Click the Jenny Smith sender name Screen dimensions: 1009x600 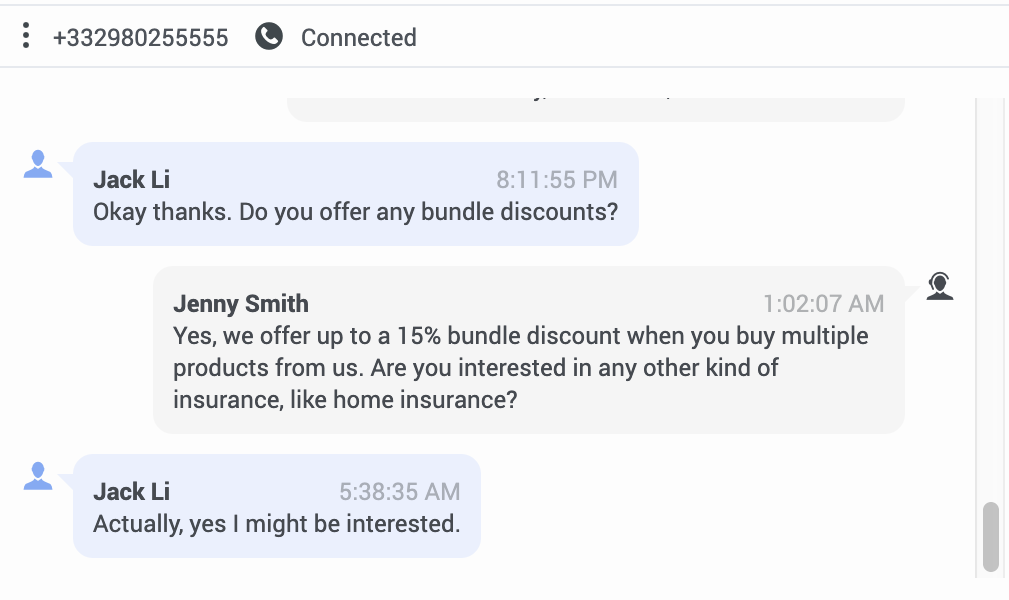pos(241,304)
